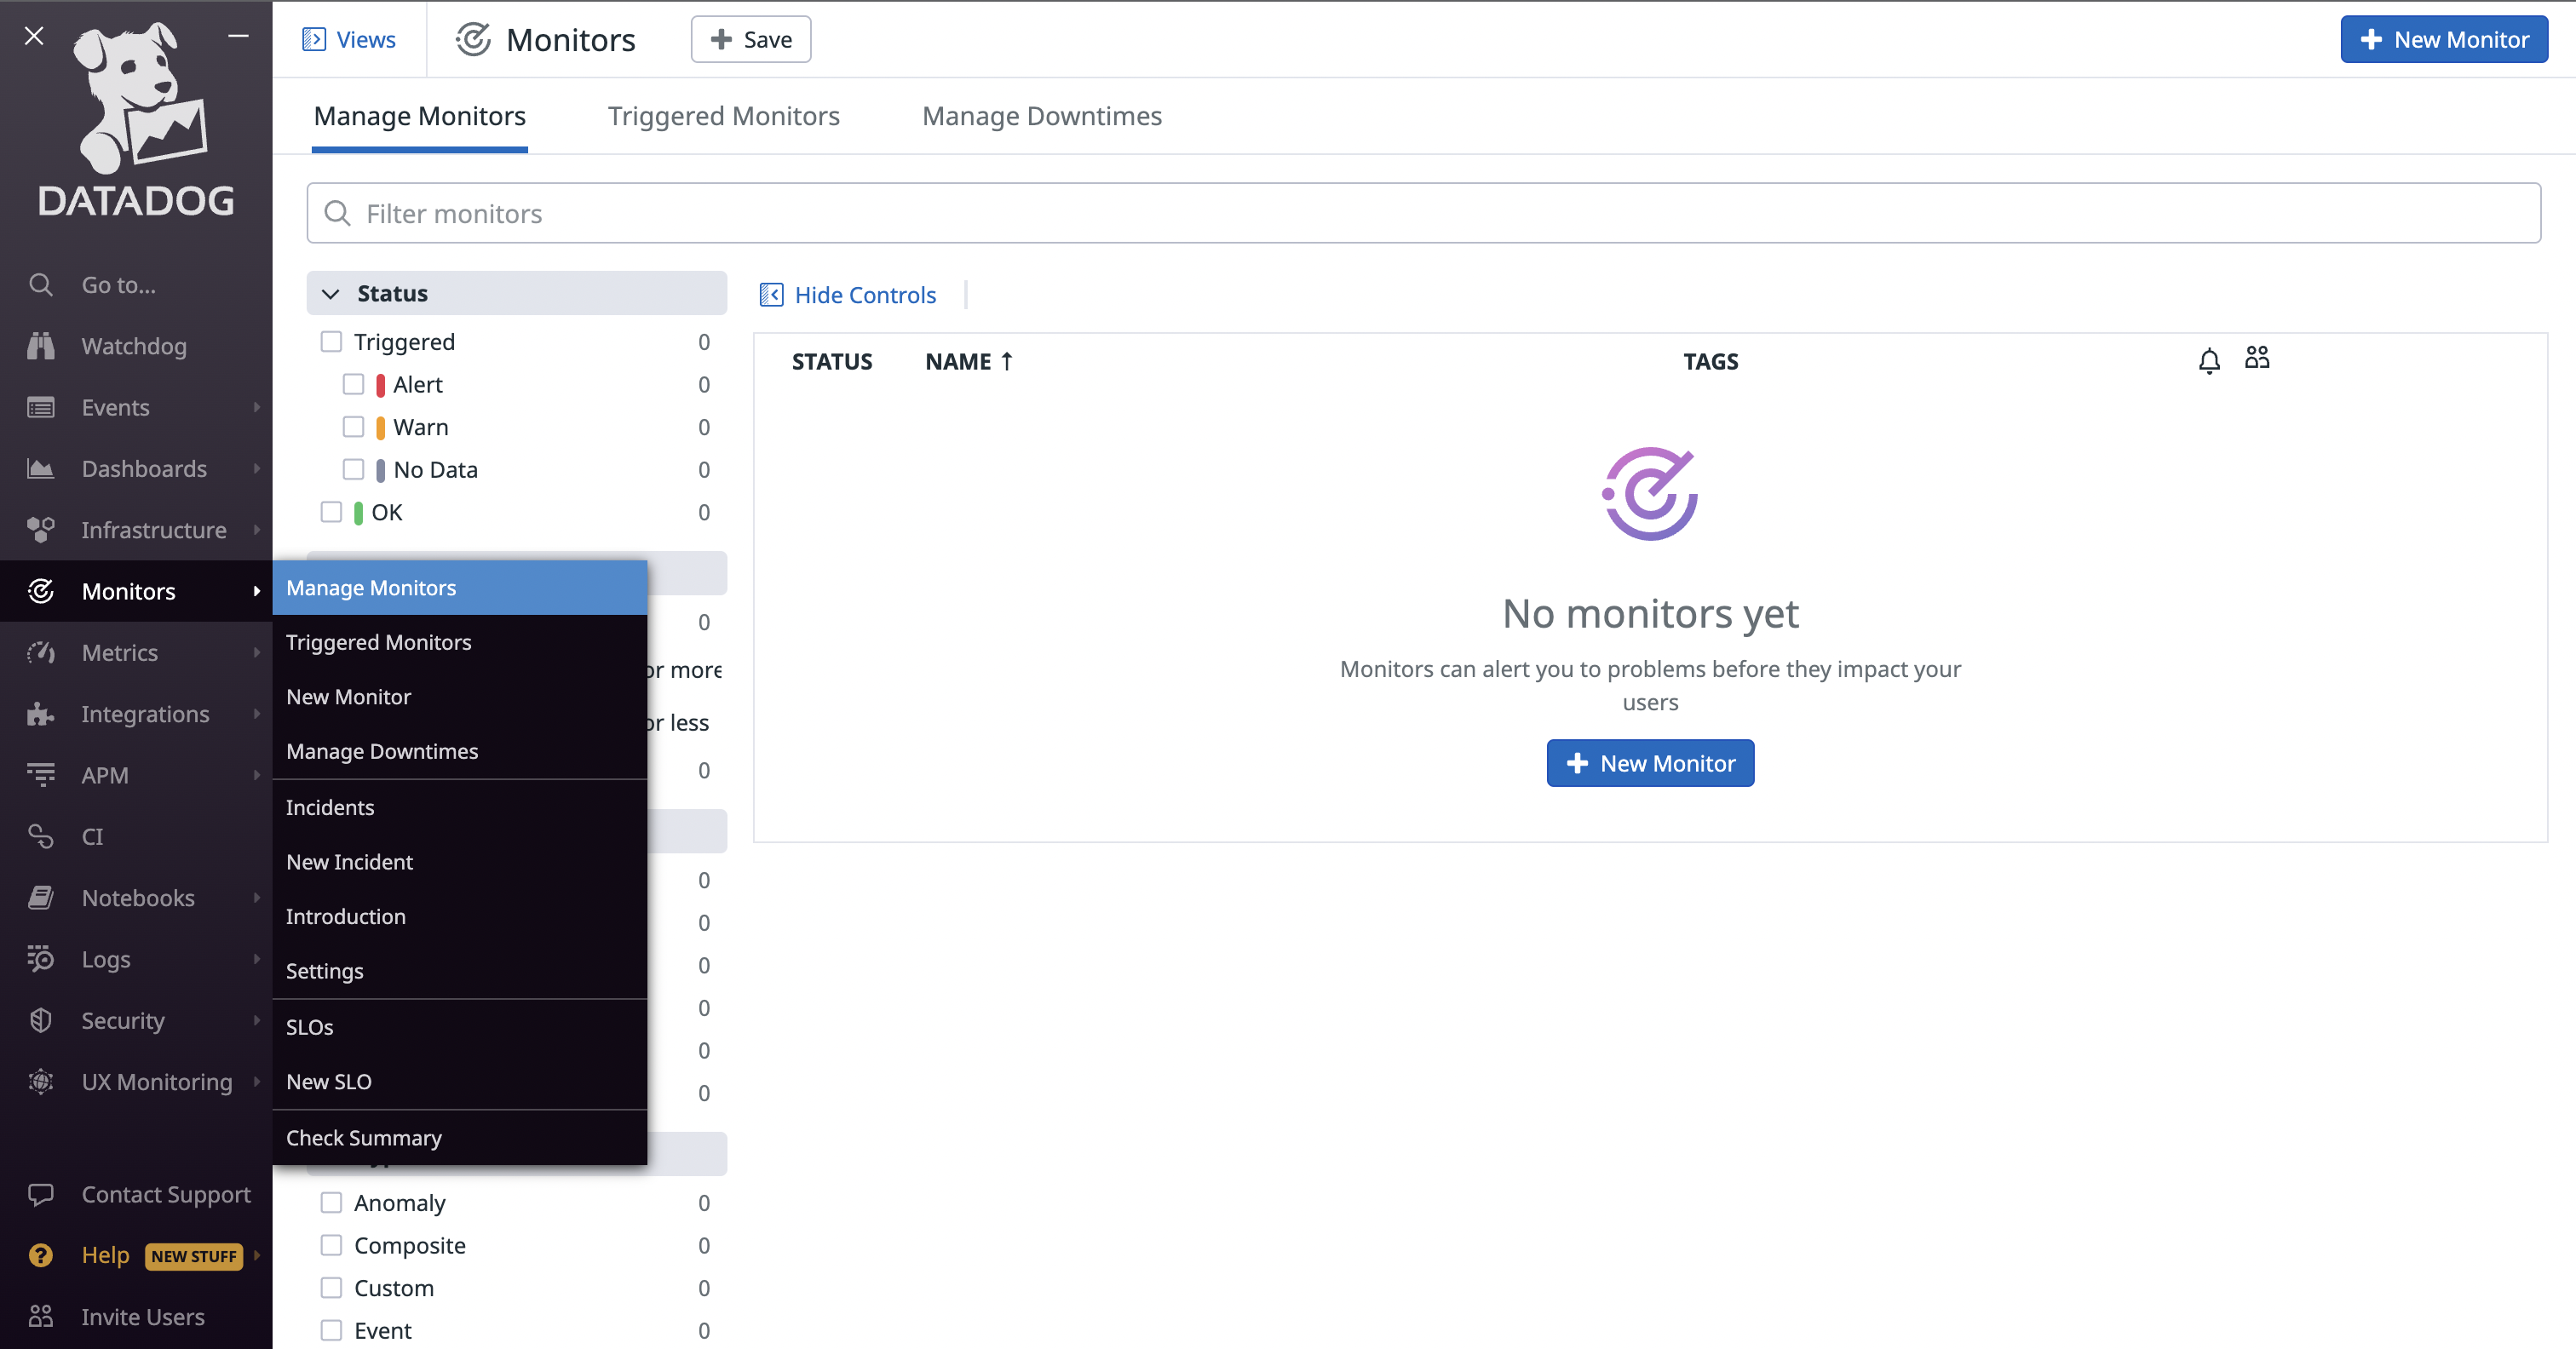Click the Watchdog binoculars icon
Image resolution: width=2576 pixels, height=1349 pixels.
(40, 346)
